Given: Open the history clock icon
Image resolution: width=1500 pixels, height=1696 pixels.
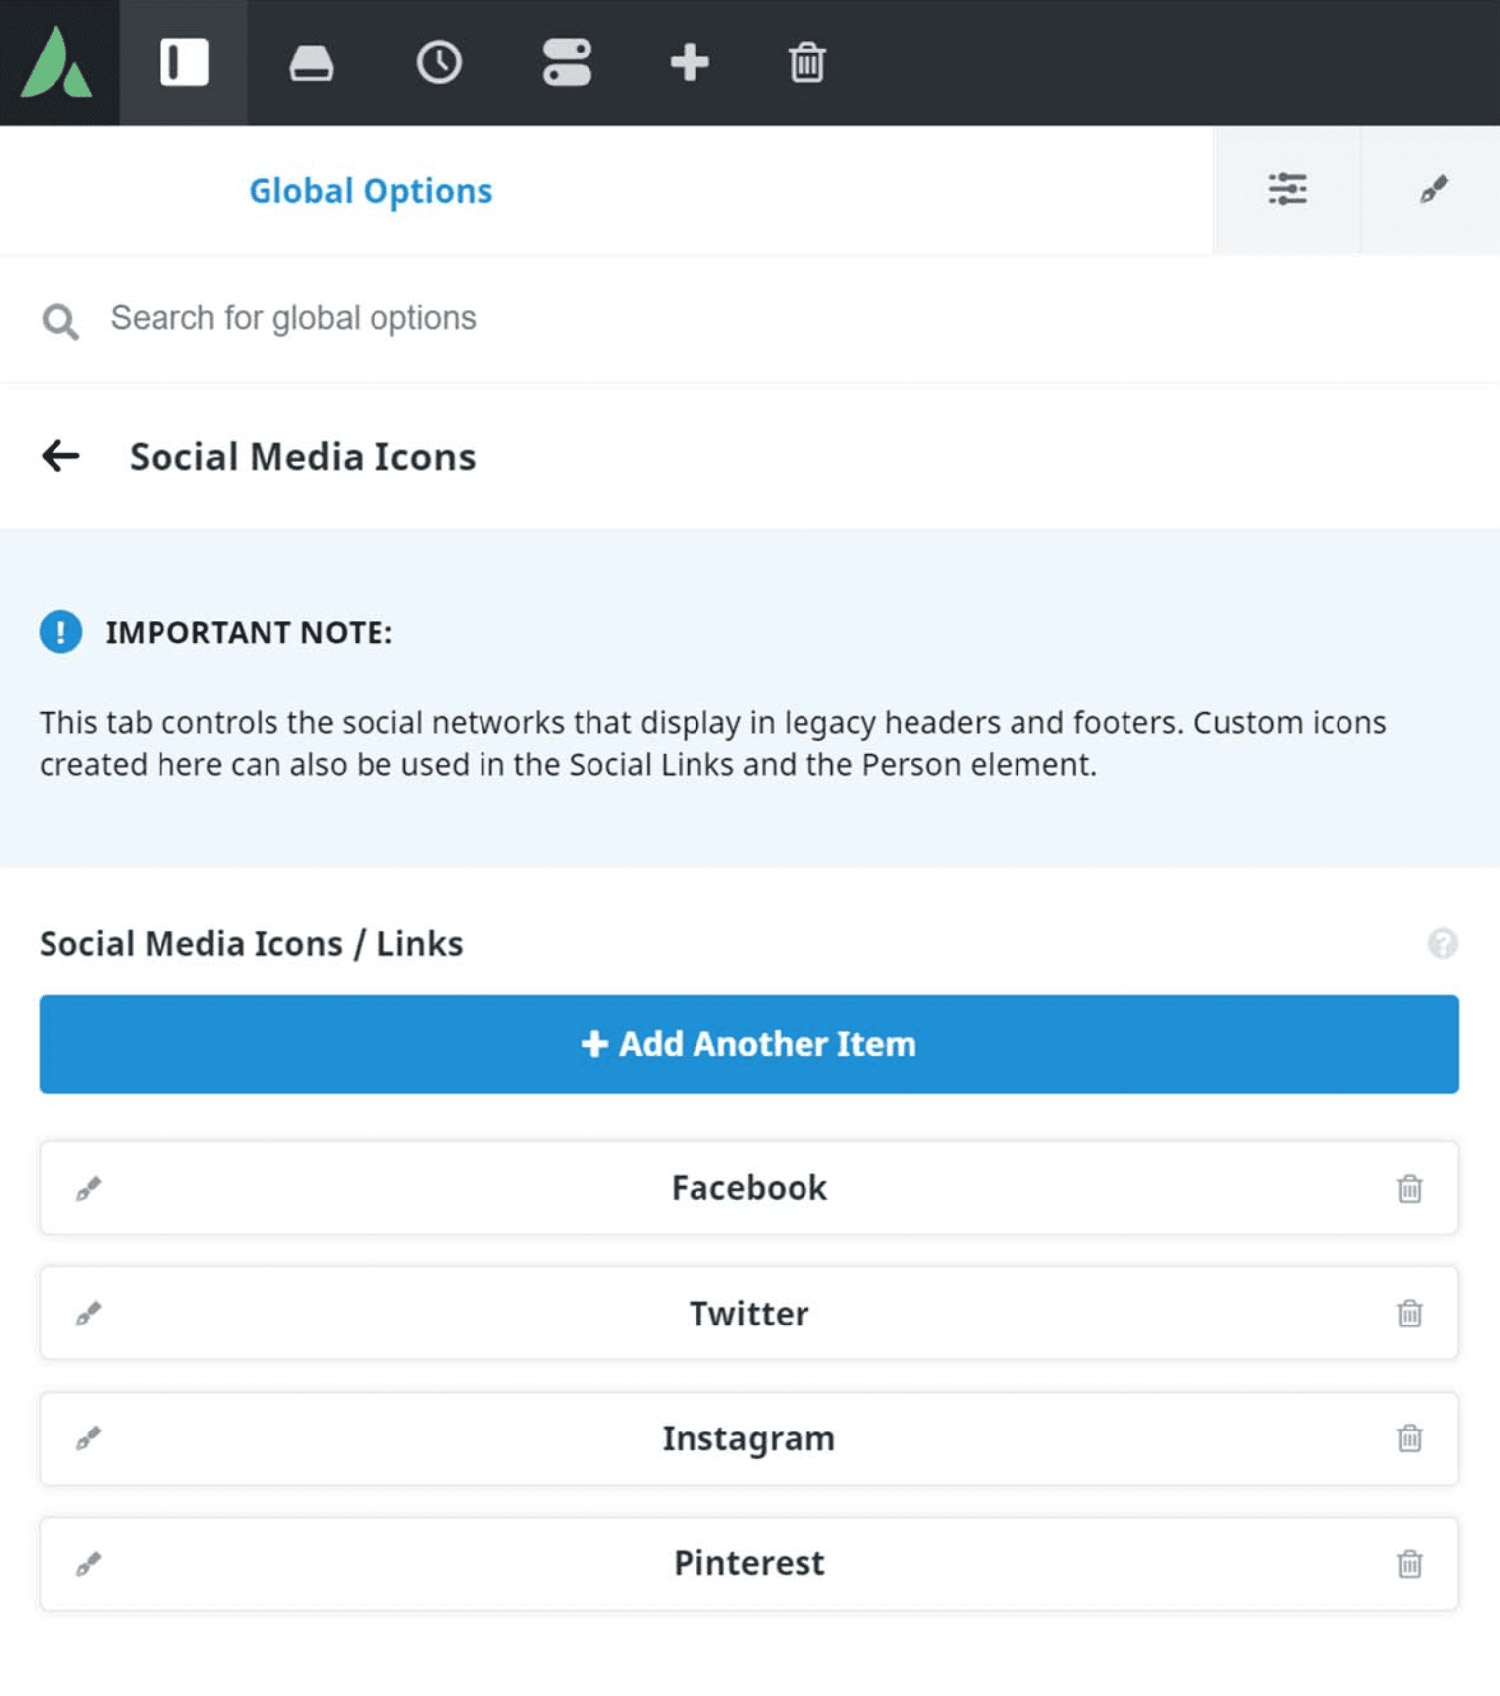Looking at the screenshot, I should click(439, 63).
